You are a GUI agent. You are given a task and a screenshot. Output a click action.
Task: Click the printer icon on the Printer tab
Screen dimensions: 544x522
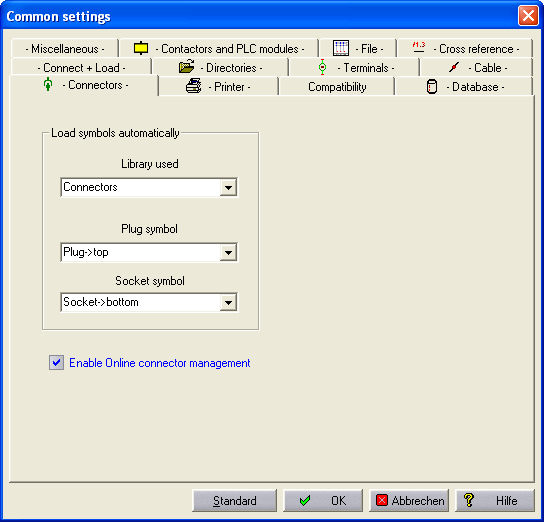[x=194, y=86]
